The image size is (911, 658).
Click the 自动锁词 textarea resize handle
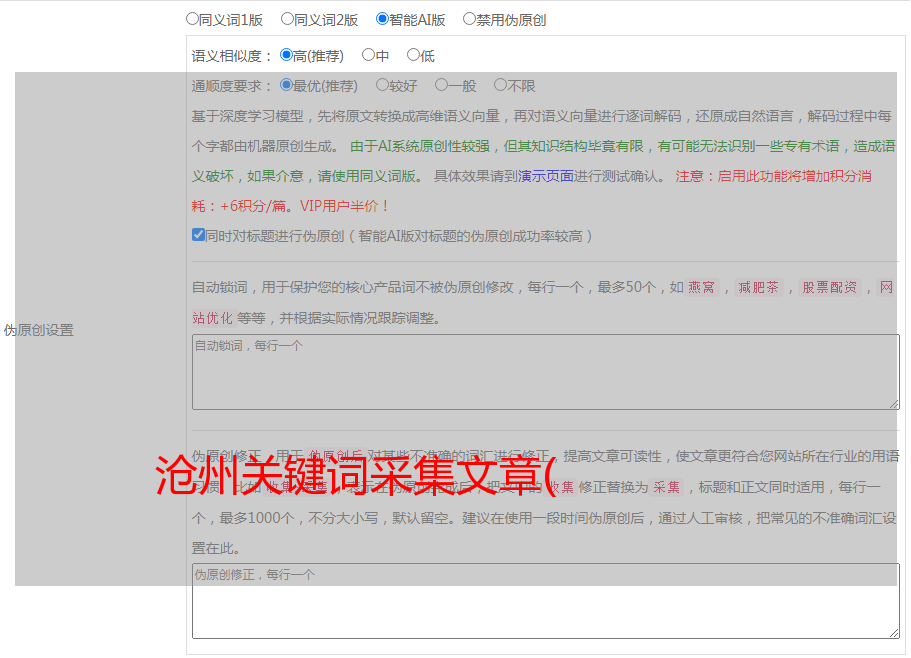click(x=893, y=403)
